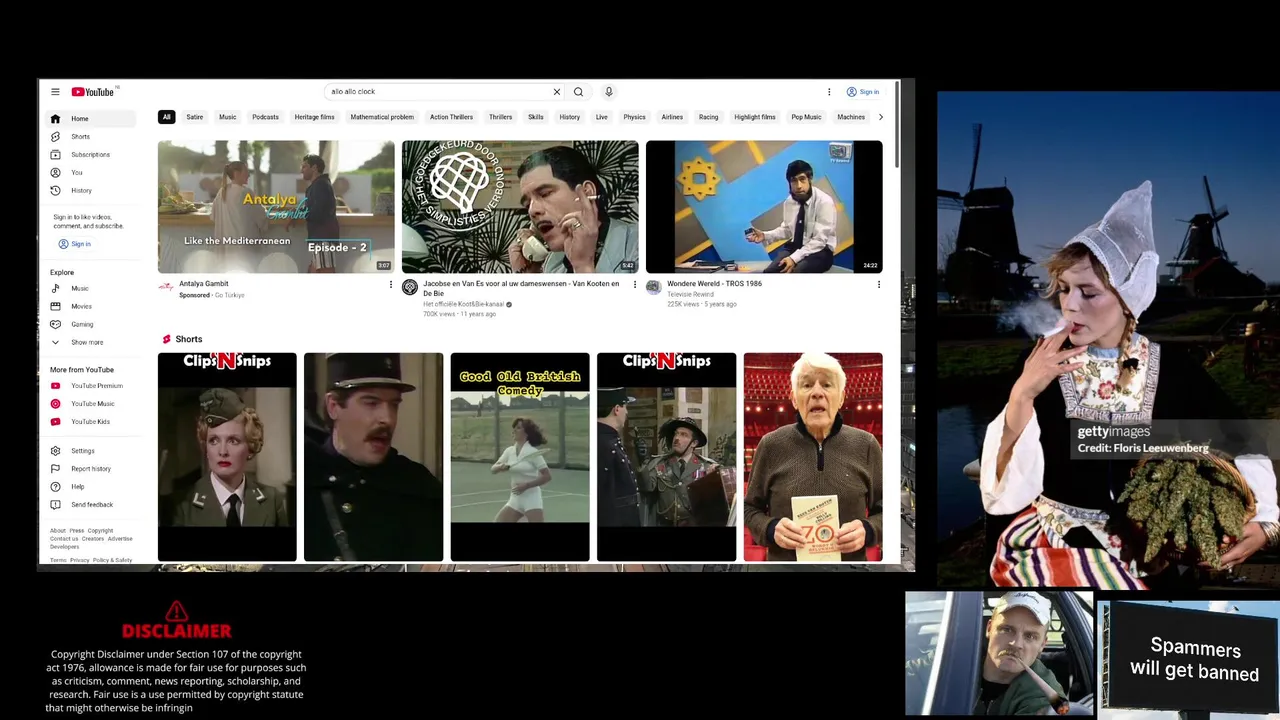Viewport: 1280px width, 720px height.
Task: Open Shorts in the sidebar
Action: 92,137
